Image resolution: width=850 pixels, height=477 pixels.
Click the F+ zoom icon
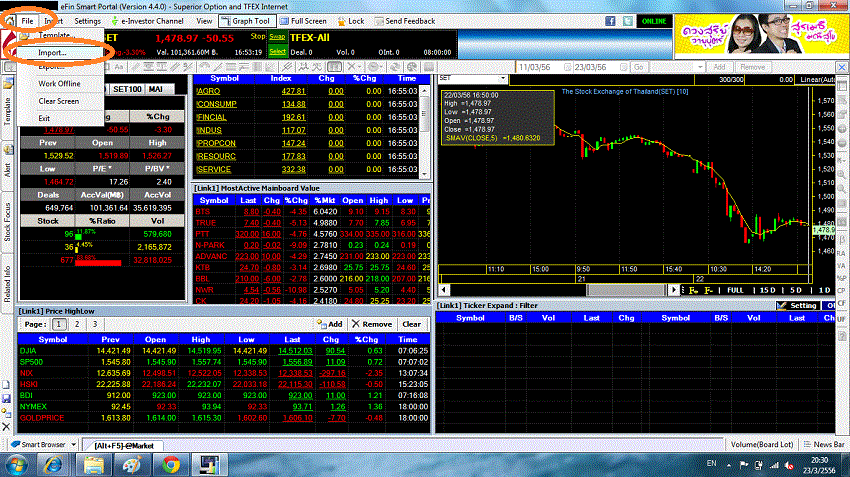pyautogui.click(x=693, y=291)
